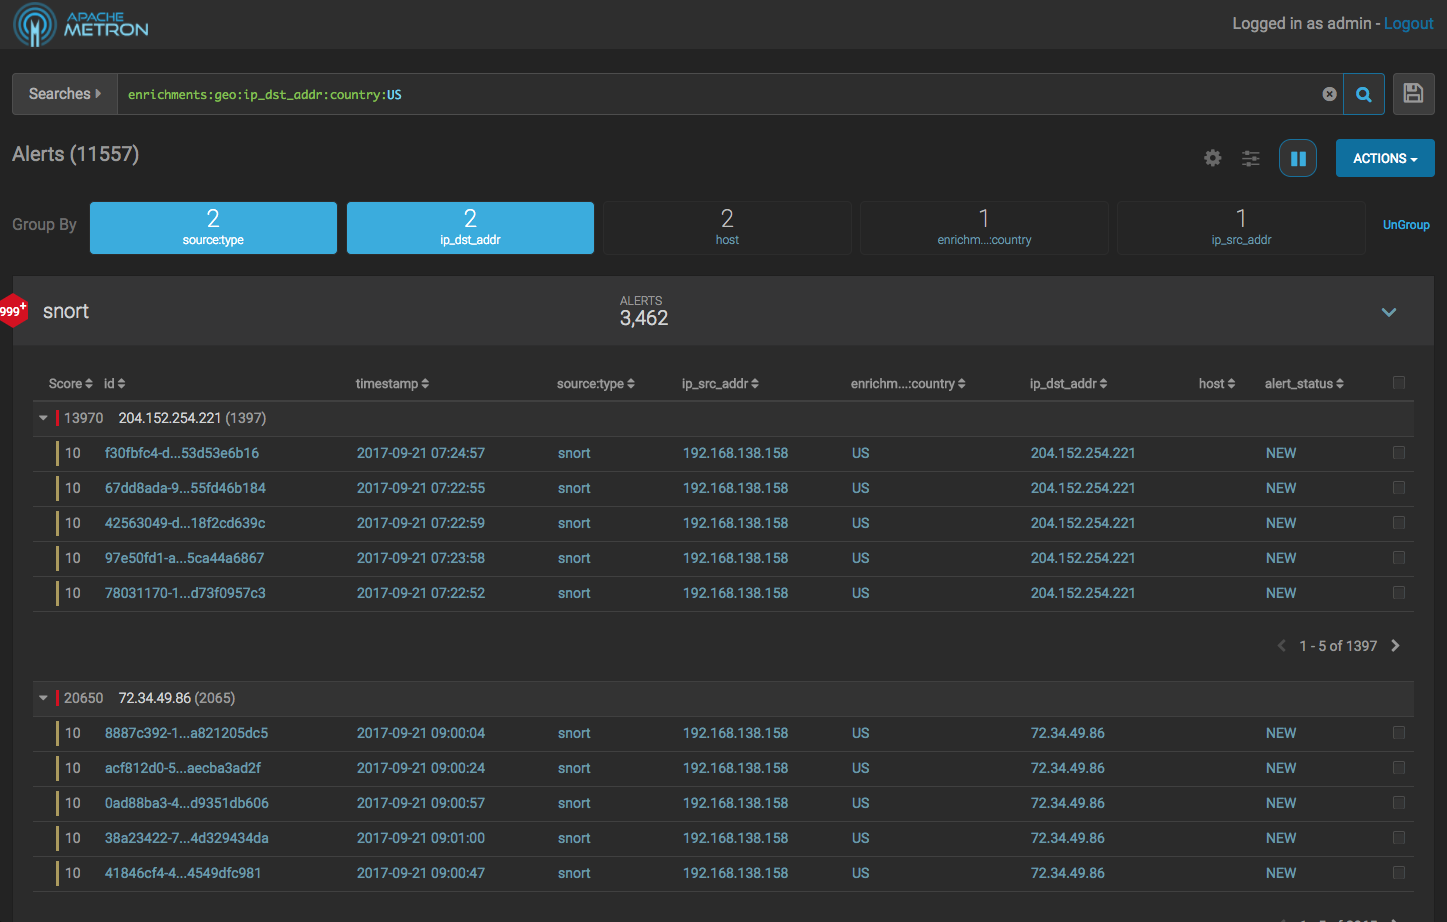
Task: Check the box for alert 42563049-d...18f2cd639c
Action: [1399, 523]
